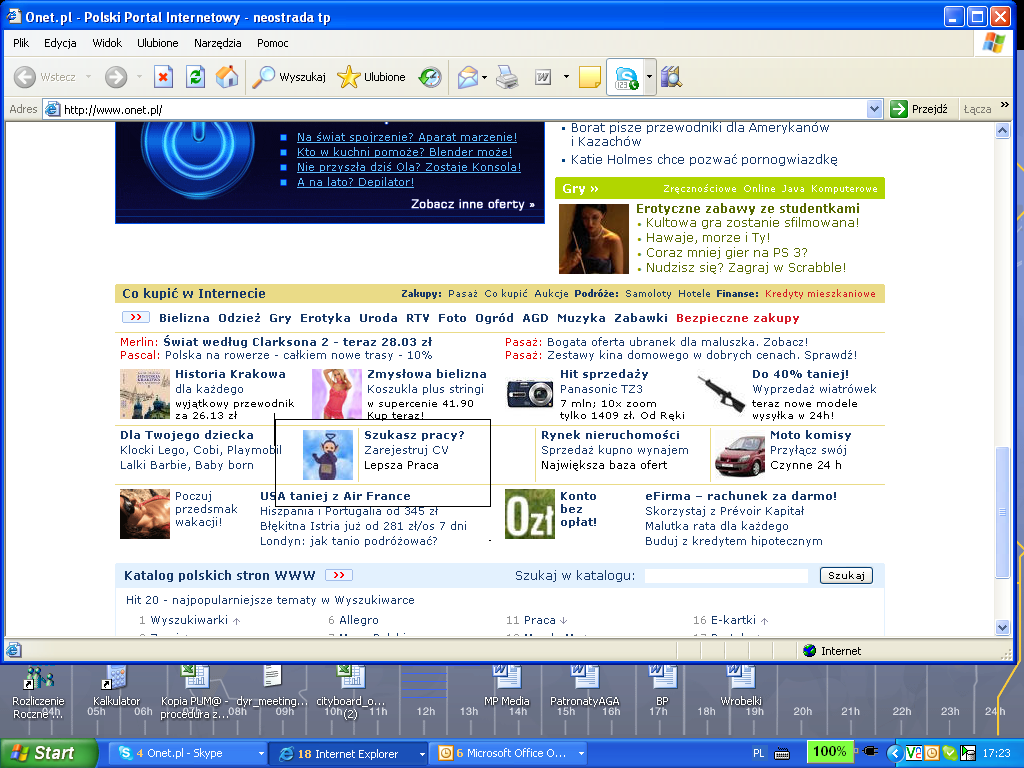Viewport: 1024px width, 768px height.
Task: Click the Panasonic TZ3 camera thumbnail
Action: click(x=530, y=394)
